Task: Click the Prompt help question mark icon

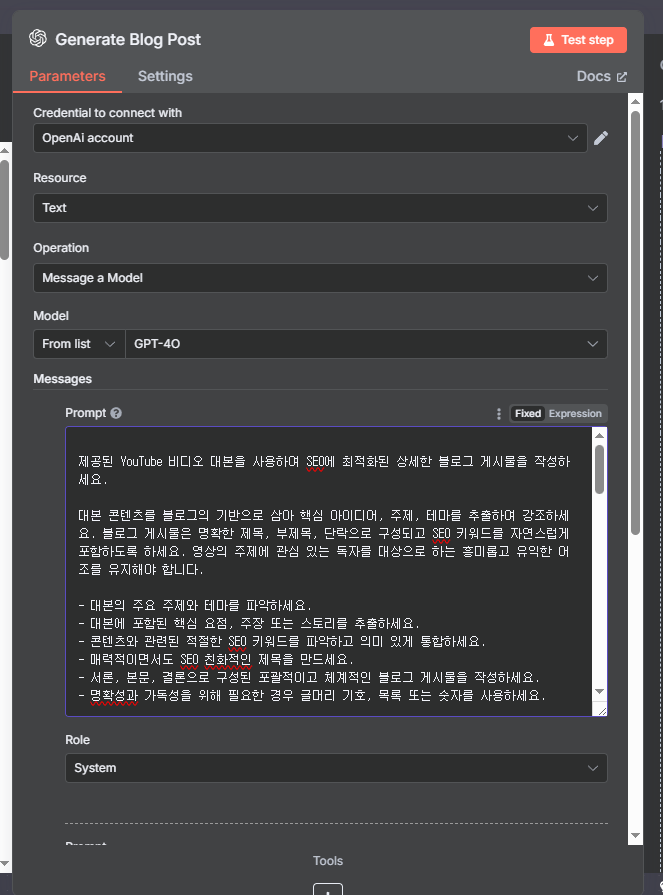Action: [x=116, y=413]
